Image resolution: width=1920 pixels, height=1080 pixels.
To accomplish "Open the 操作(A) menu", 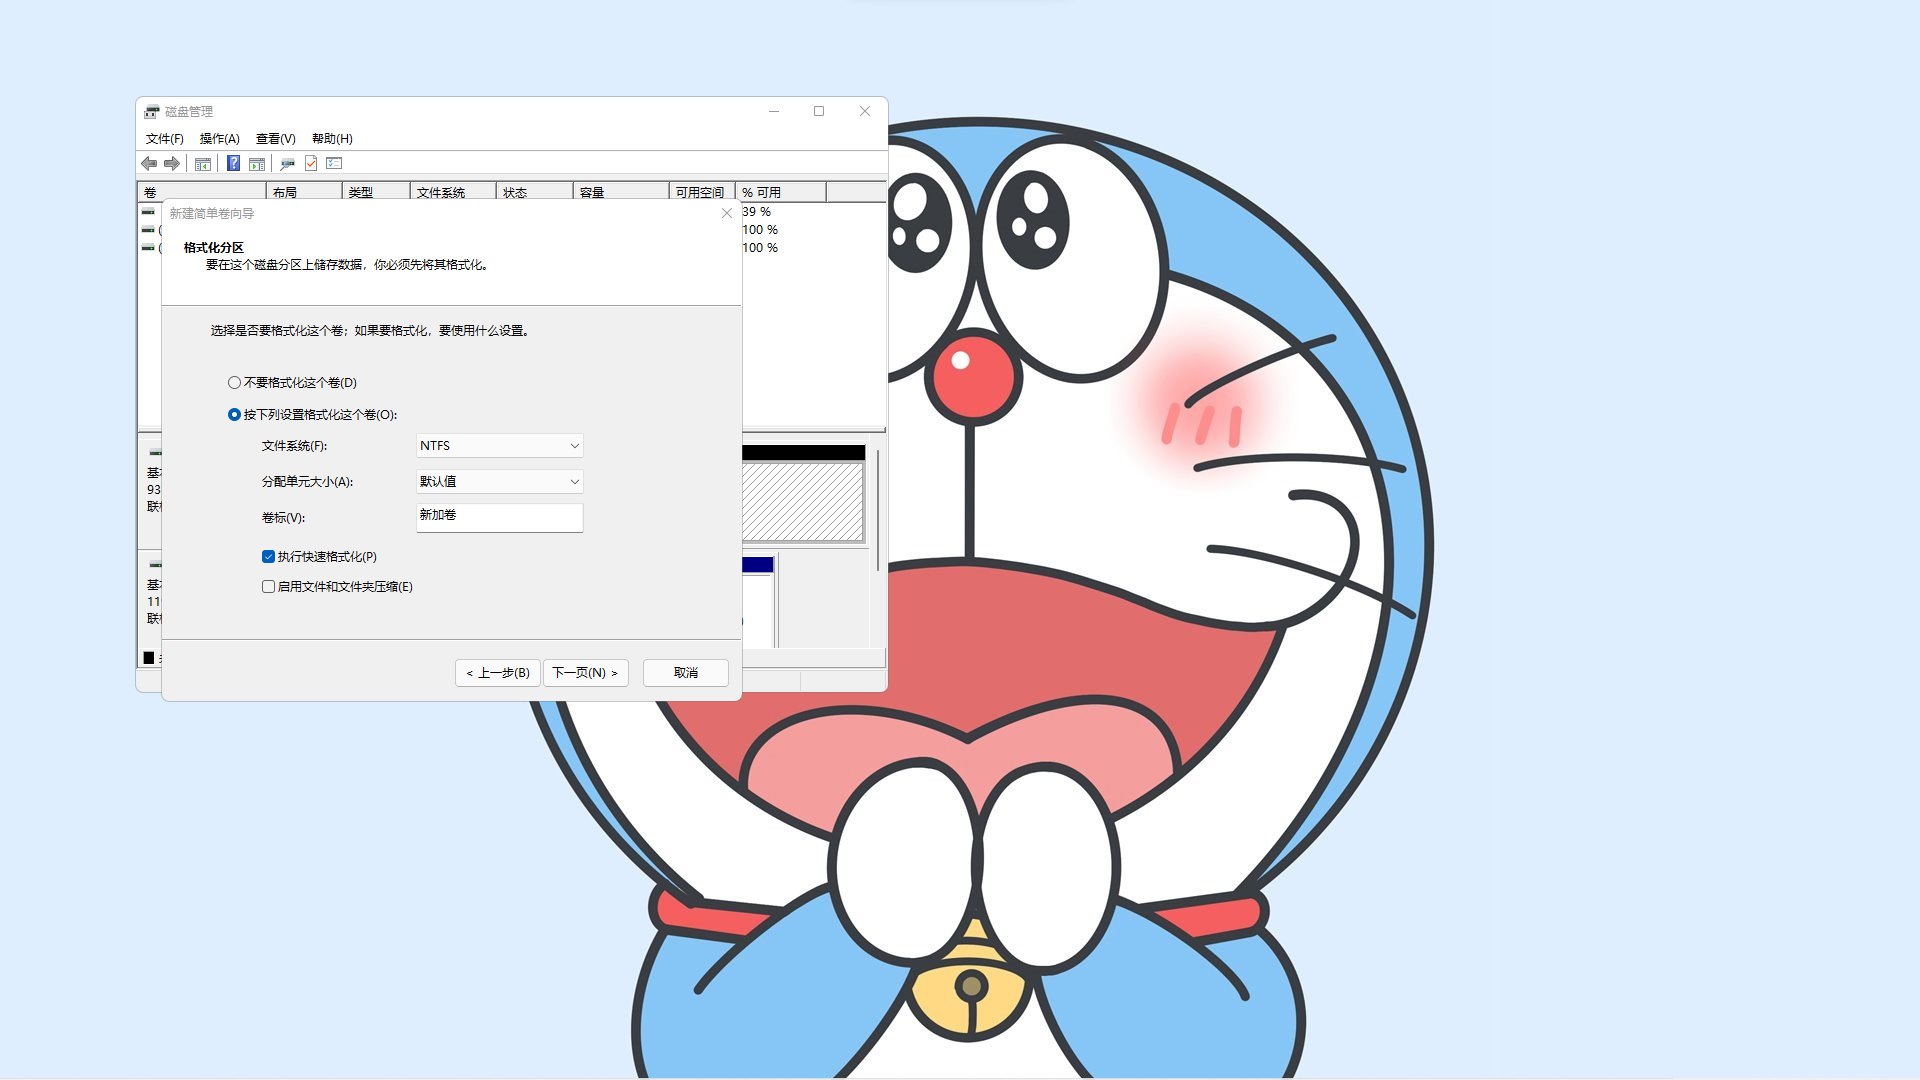I will point(219,138).
